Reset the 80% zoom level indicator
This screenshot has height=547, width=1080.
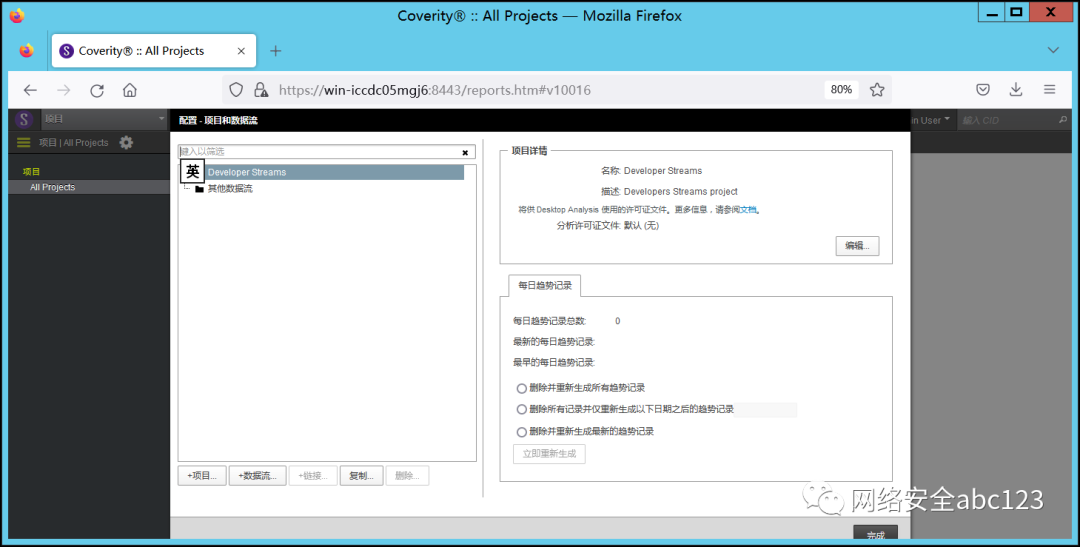[x=841, y=90]
